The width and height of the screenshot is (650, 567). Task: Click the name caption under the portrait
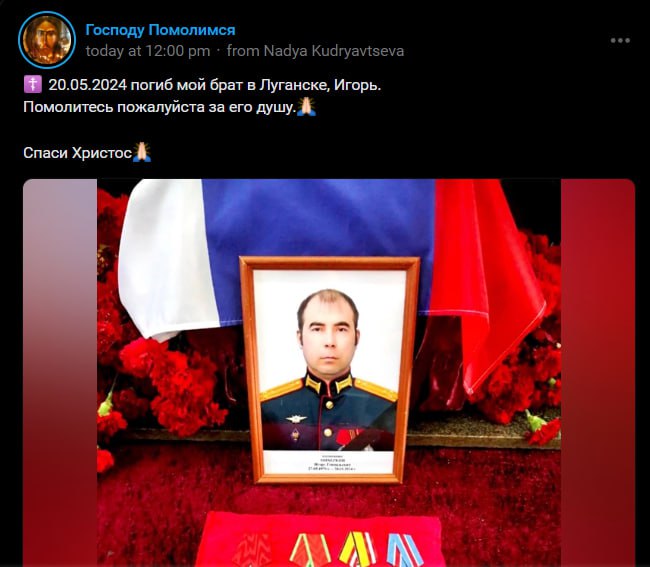[329, 464]
